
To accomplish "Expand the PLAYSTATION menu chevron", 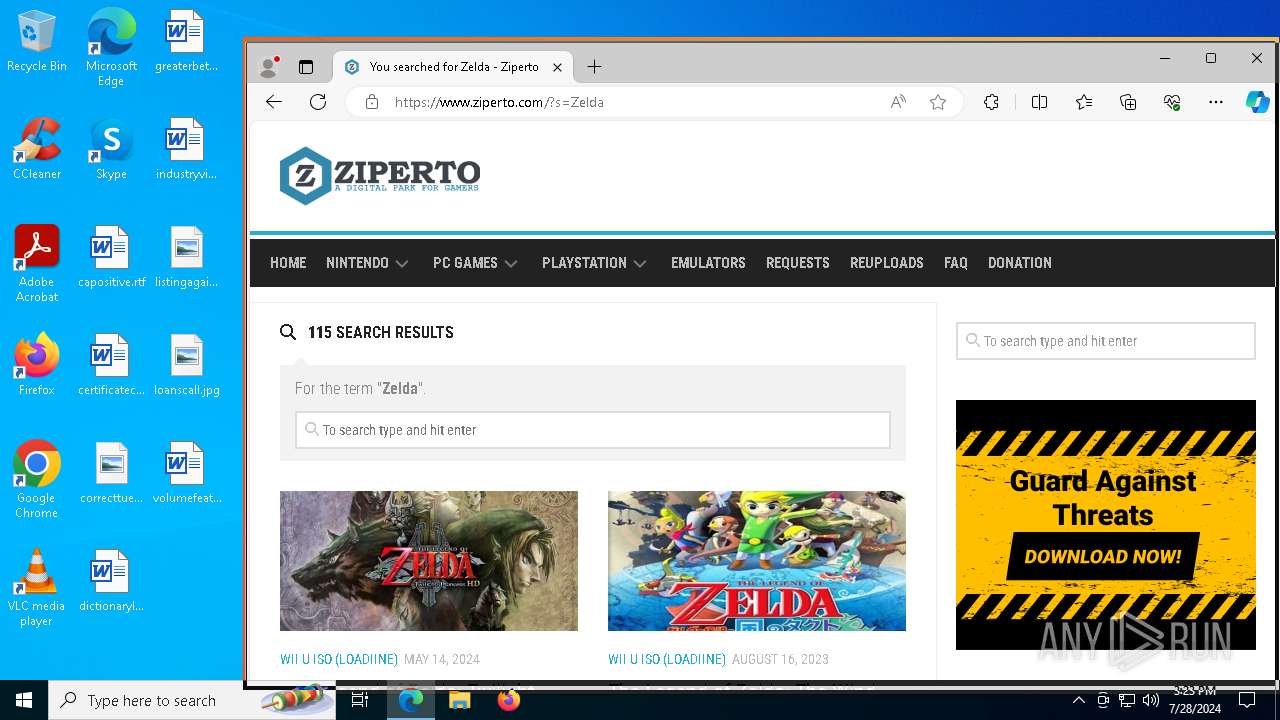I will [x=640, y=264].
